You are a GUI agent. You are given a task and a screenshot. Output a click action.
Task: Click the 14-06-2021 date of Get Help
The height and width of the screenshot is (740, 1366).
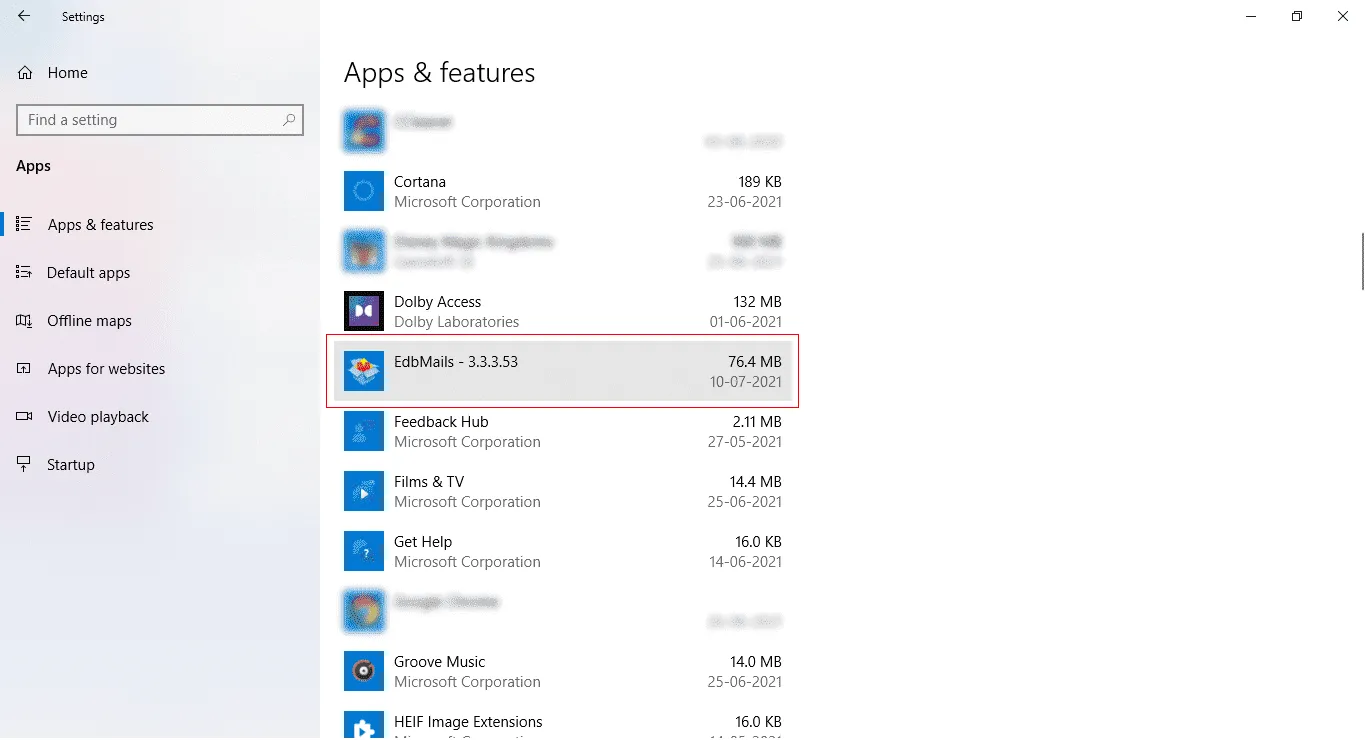[746, 562]
